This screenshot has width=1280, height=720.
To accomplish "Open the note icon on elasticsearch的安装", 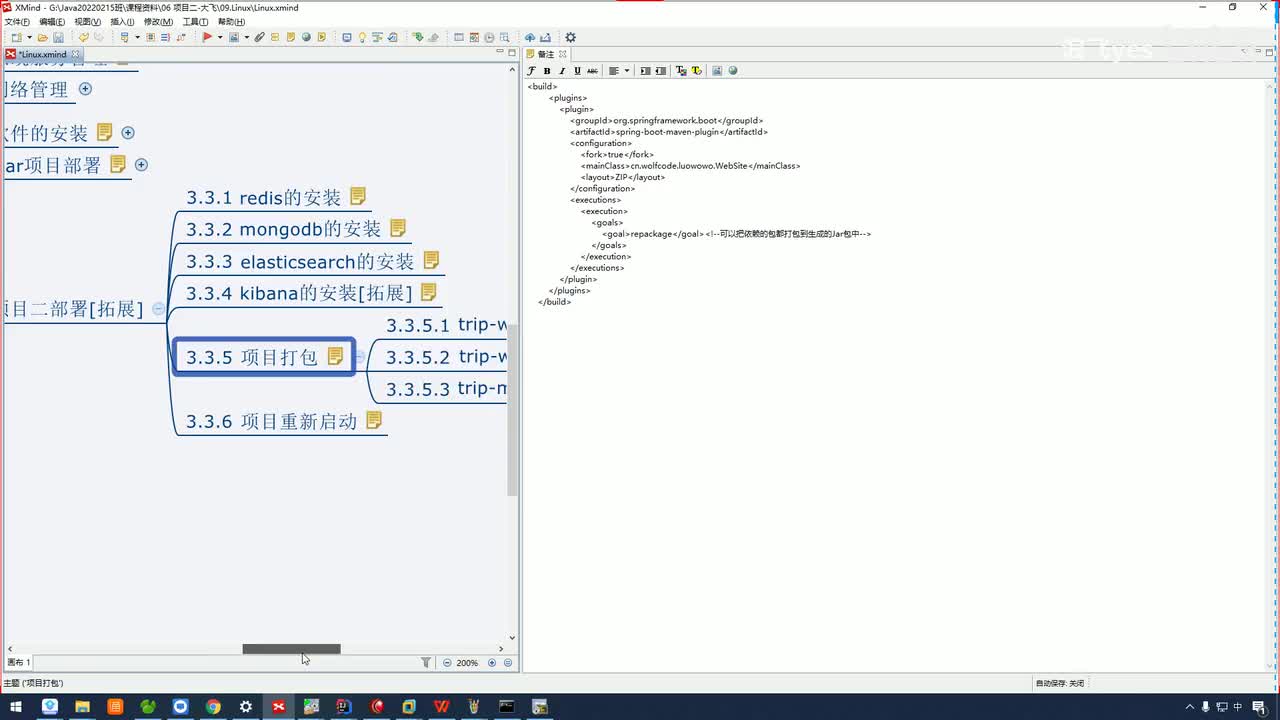I will (431, 260).
